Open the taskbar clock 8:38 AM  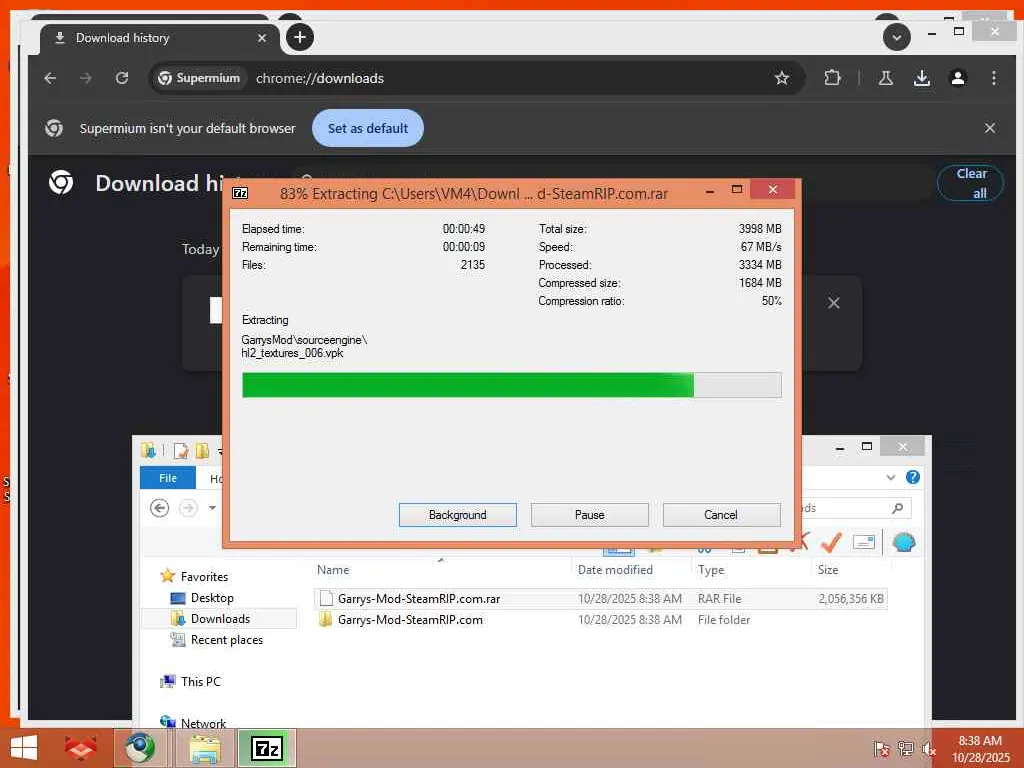pyautogui.click(x=980, y=749)
